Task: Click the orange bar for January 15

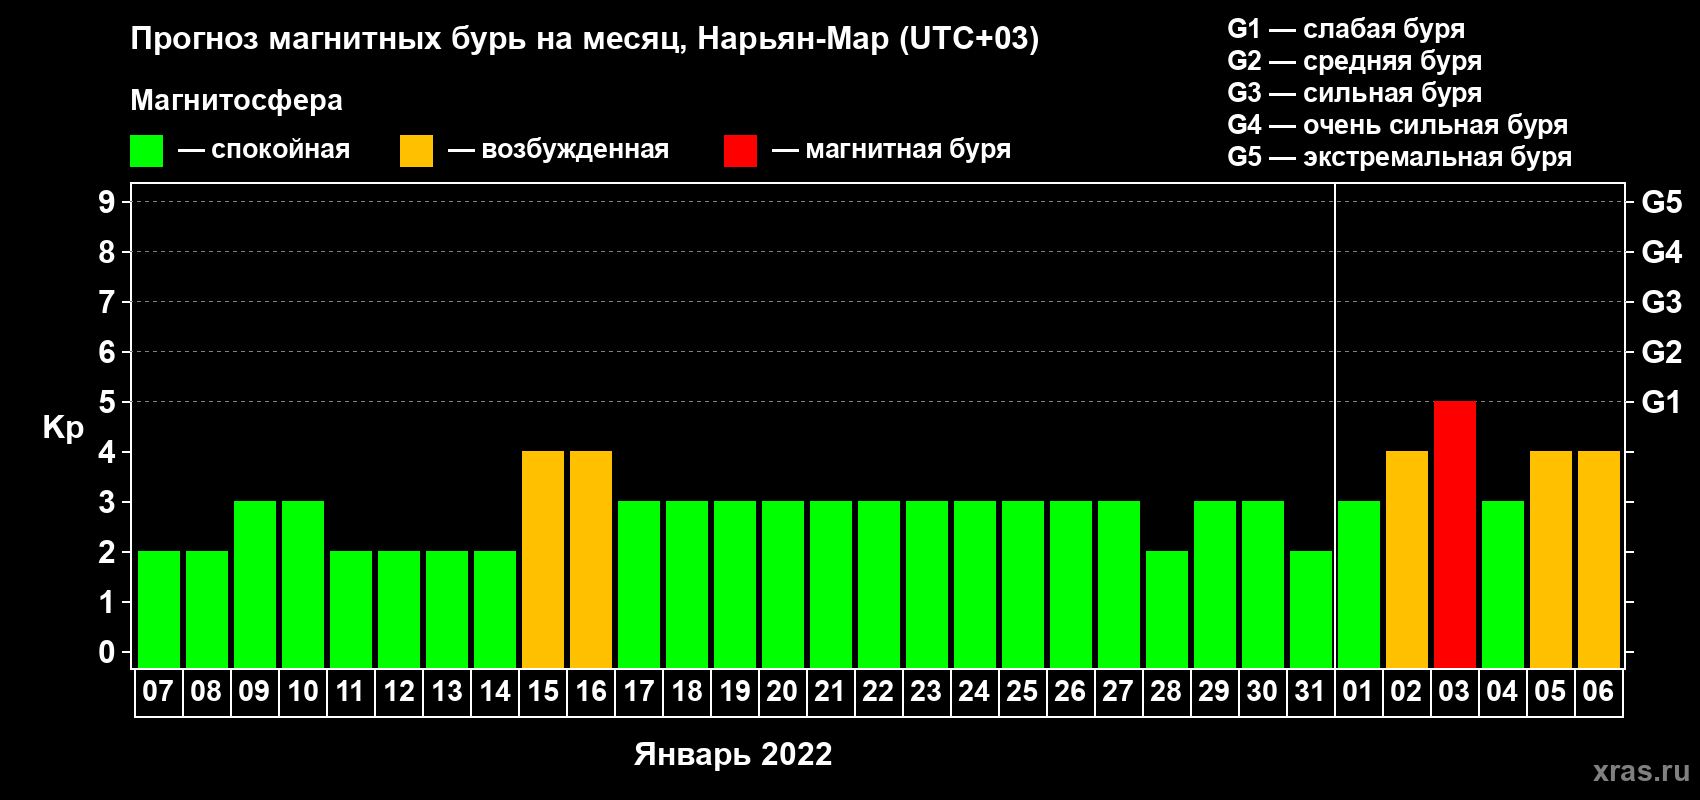Action: [543, 559]
